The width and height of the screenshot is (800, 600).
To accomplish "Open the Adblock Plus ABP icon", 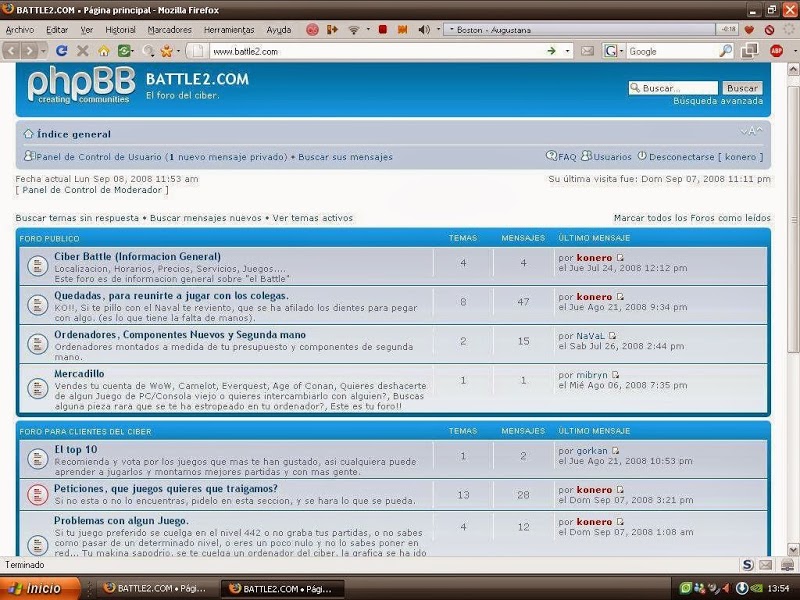I will coord(776,51).
